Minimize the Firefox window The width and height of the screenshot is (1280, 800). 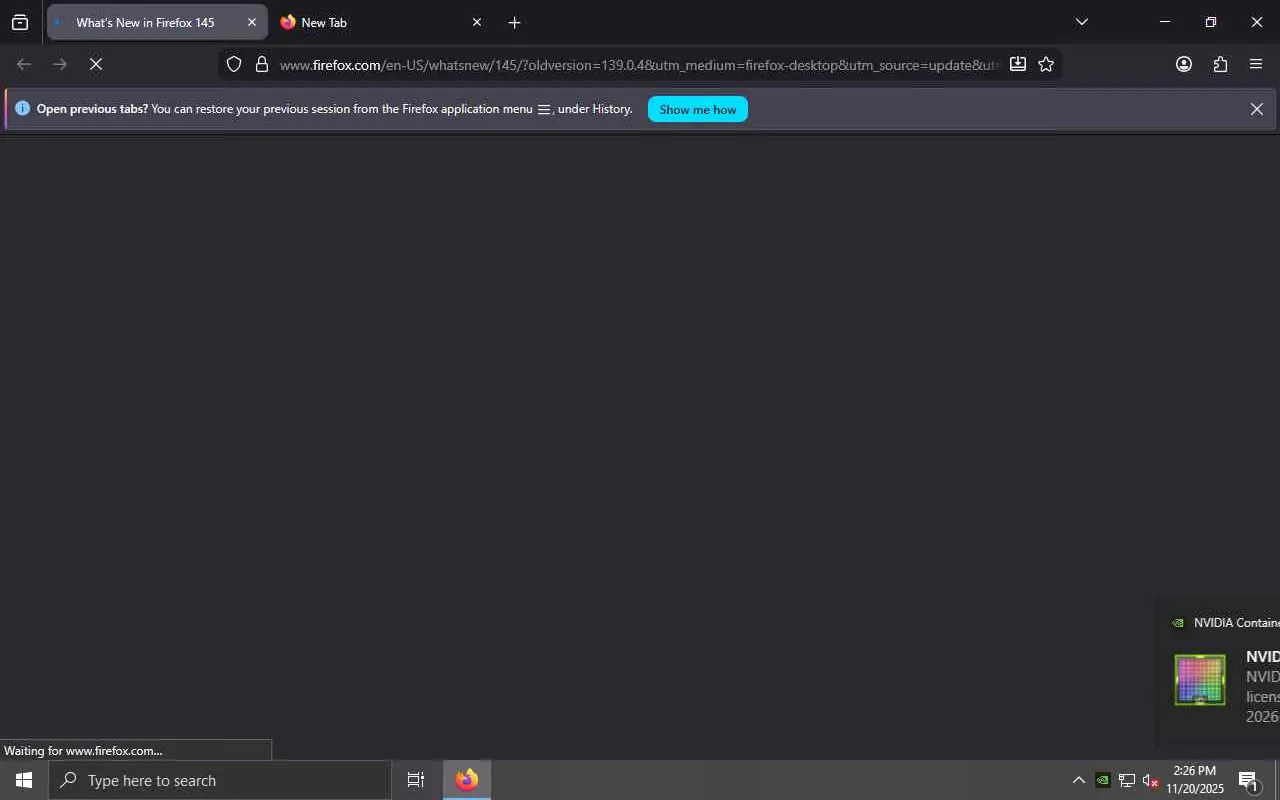1165,22
